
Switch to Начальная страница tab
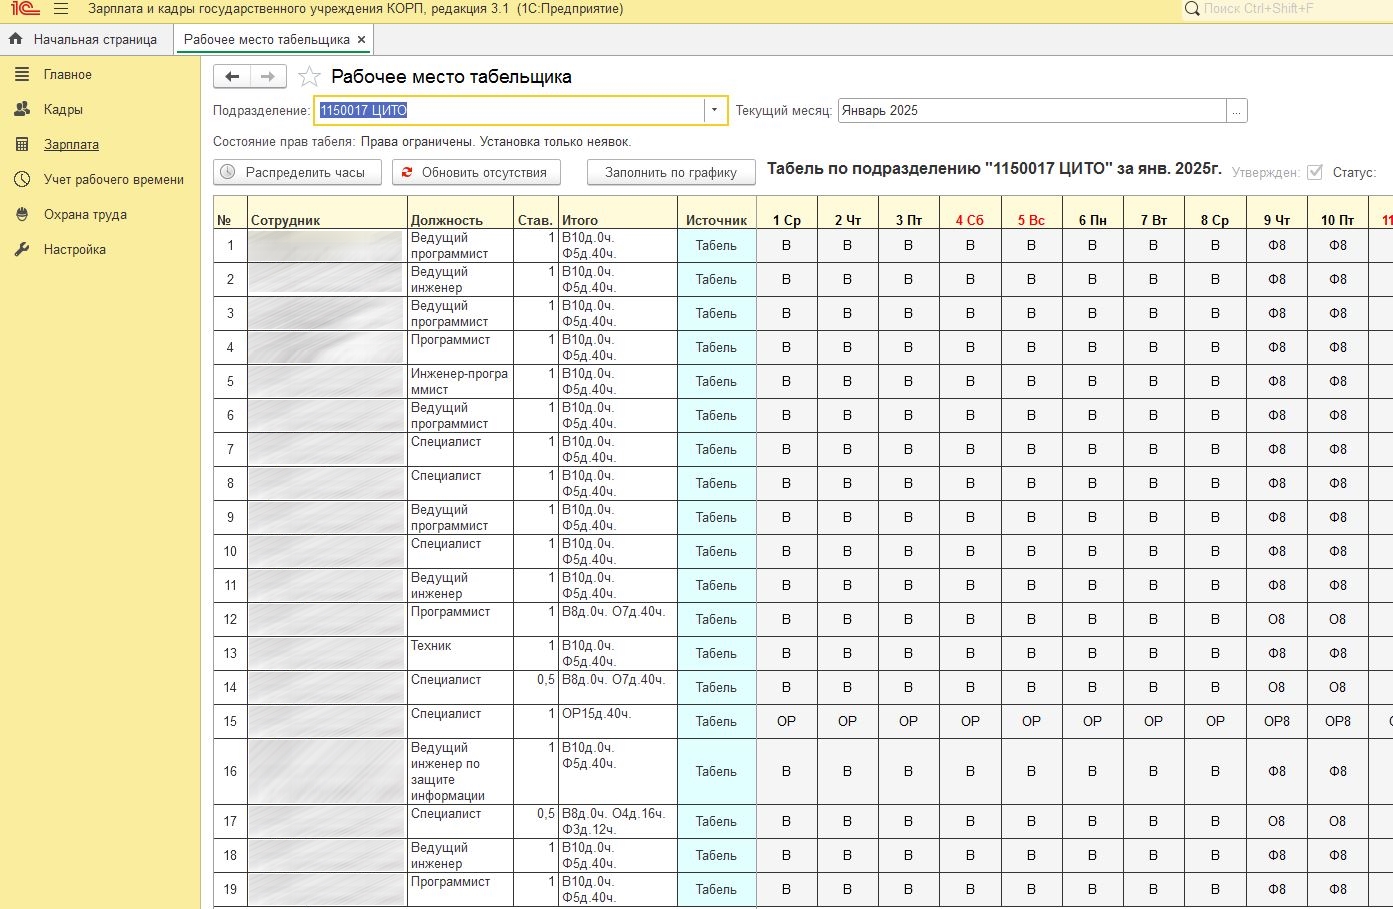click(x=95, y=40)
